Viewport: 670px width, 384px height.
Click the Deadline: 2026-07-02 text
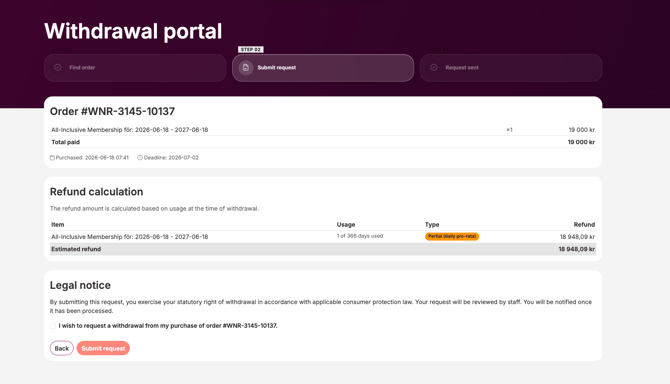tap(171, 158)
